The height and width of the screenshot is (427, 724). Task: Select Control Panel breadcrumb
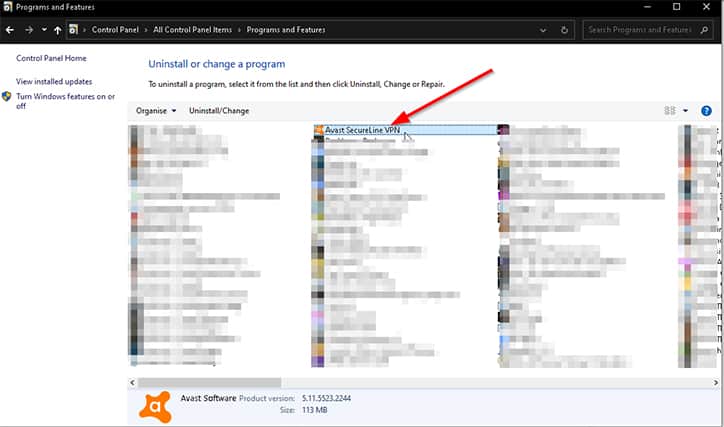click(x=115, y=30)
